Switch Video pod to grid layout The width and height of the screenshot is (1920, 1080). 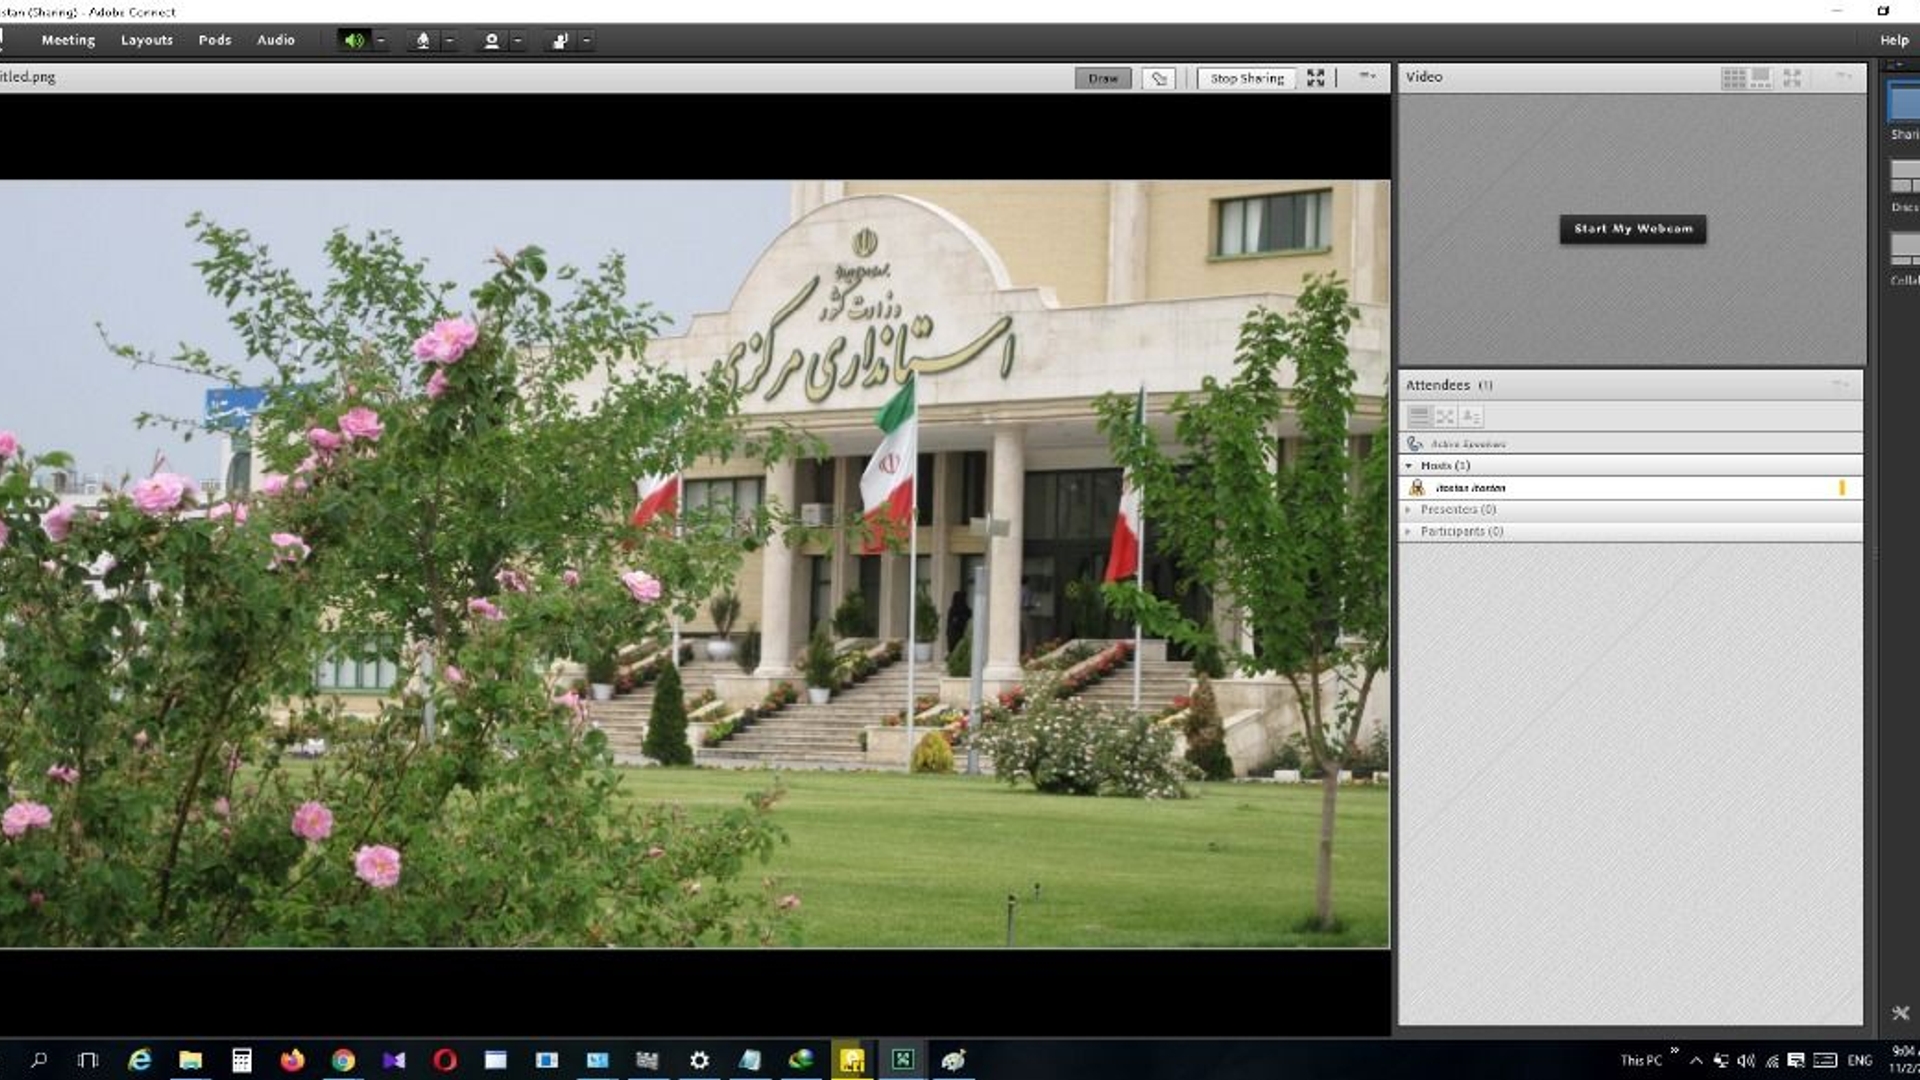[1733, 77]
